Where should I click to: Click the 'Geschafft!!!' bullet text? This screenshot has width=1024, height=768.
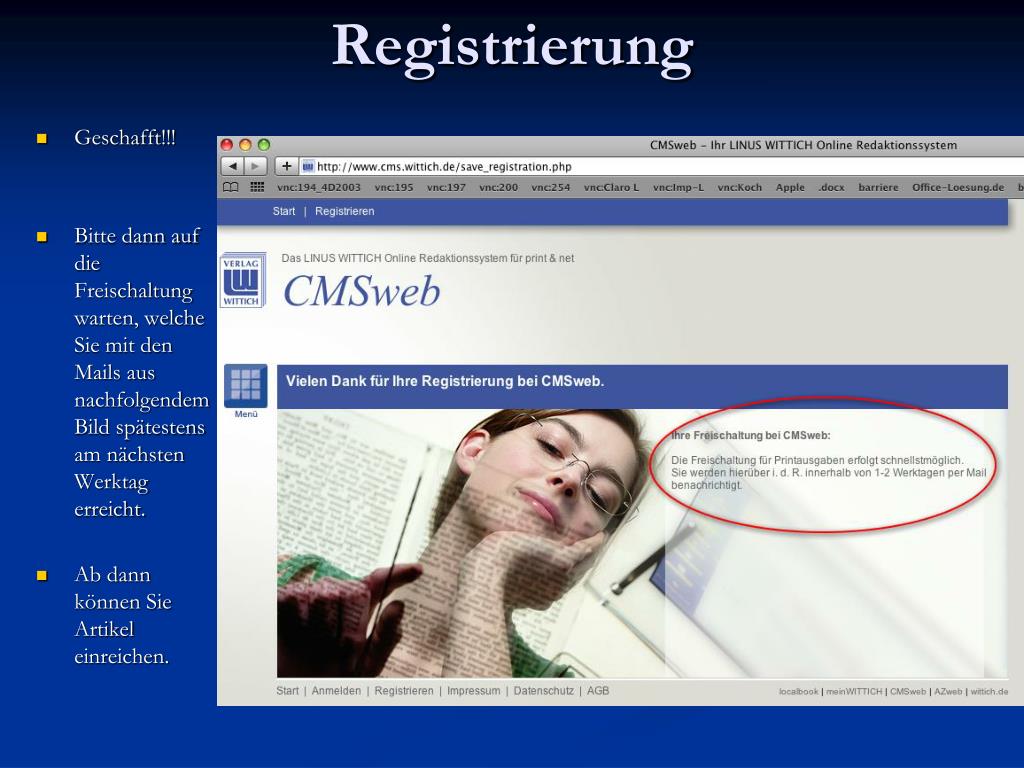(125, 138)
